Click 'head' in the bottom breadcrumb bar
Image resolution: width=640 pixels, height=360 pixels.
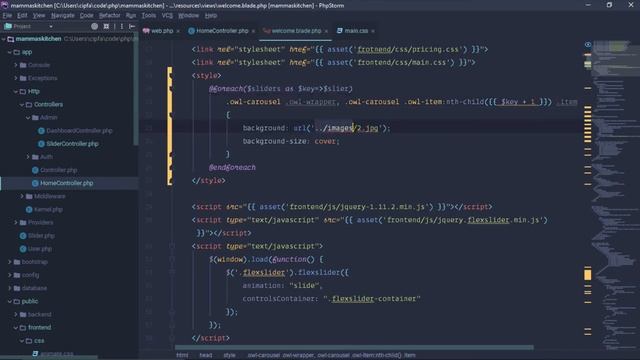point(206,355)
